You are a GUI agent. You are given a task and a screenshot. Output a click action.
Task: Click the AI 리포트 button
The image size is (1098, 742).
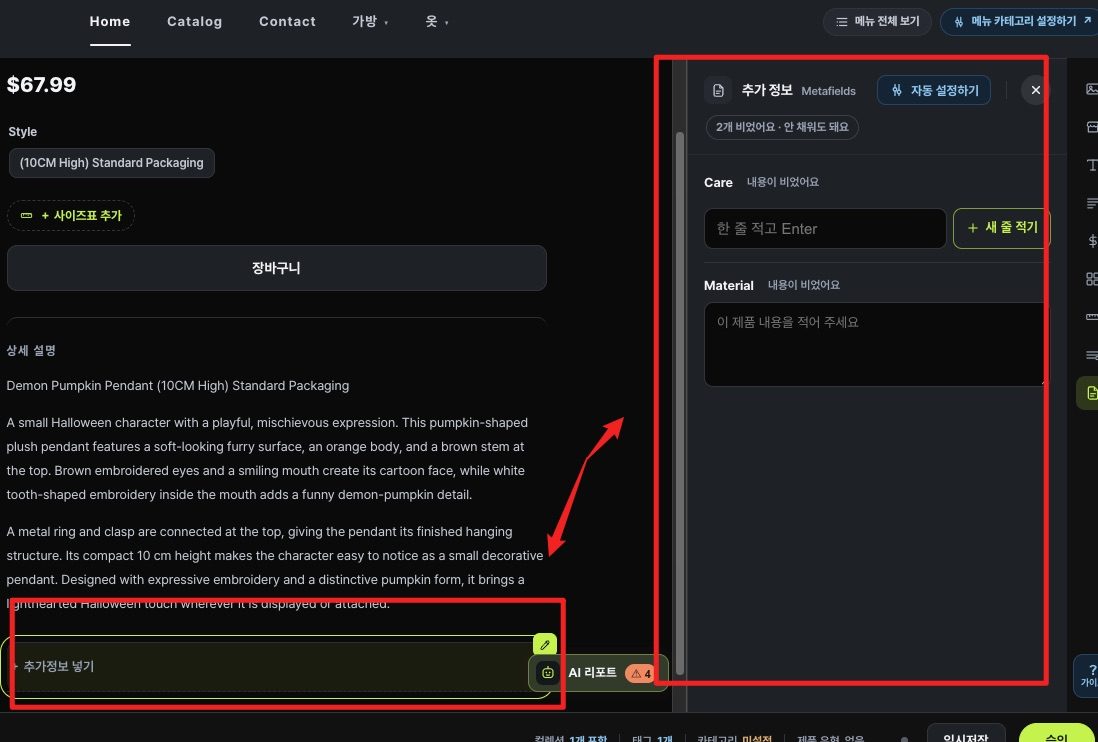point(599,673)
